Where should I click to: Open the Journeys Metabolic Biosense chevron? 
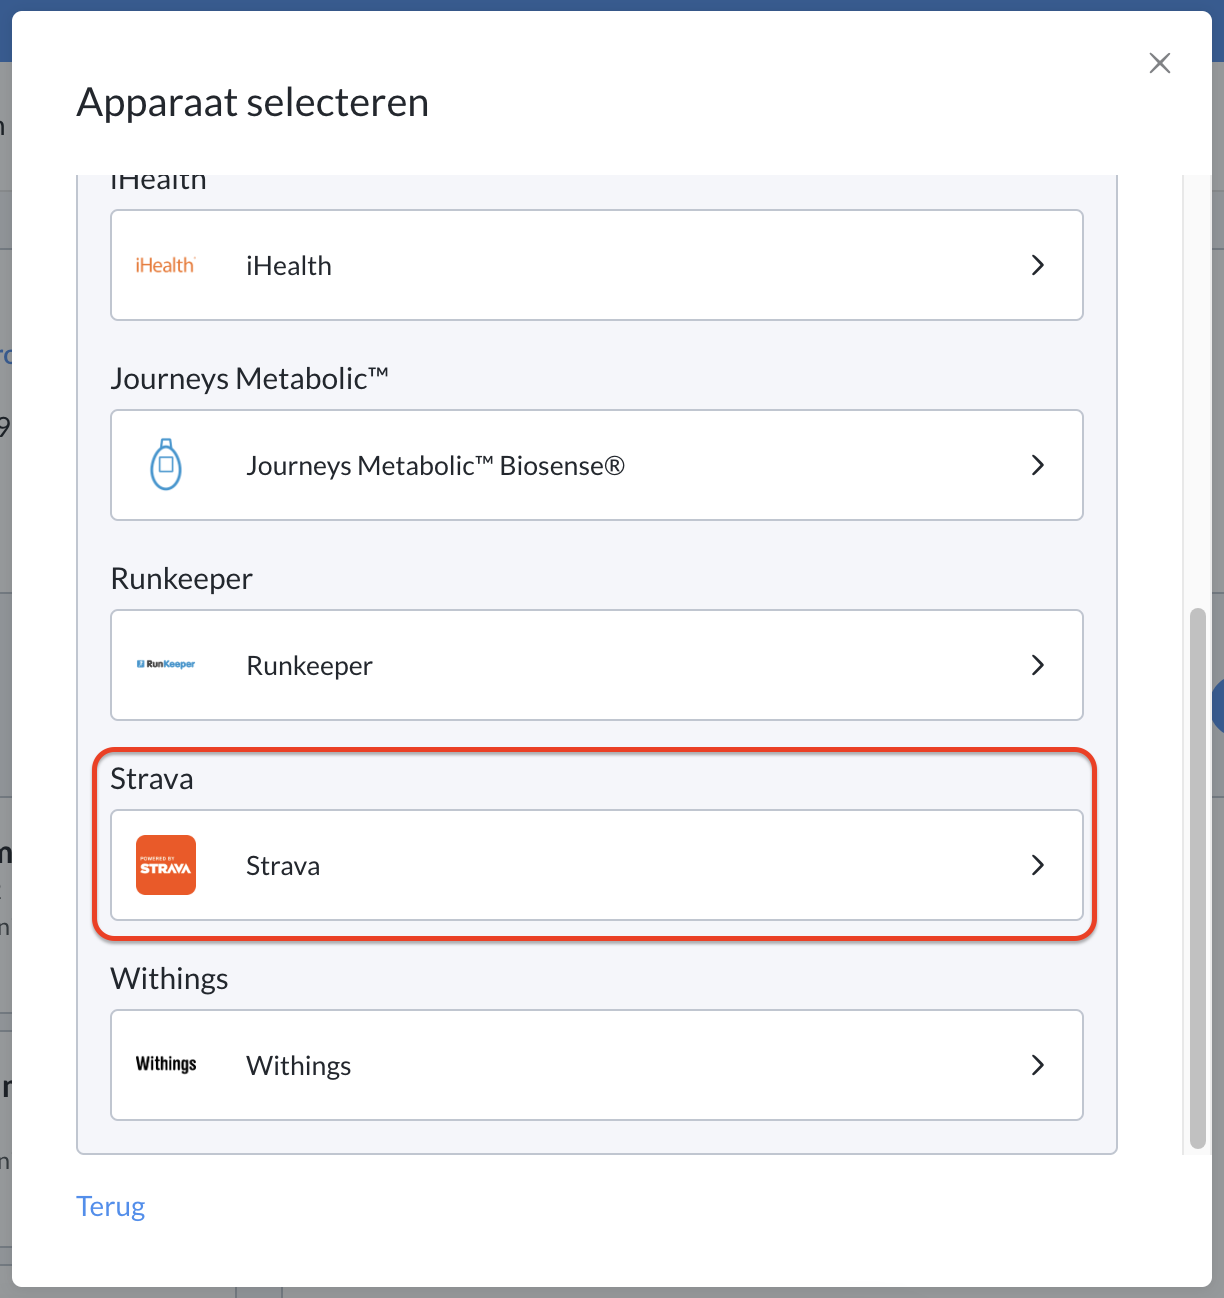click(1038, 465)
